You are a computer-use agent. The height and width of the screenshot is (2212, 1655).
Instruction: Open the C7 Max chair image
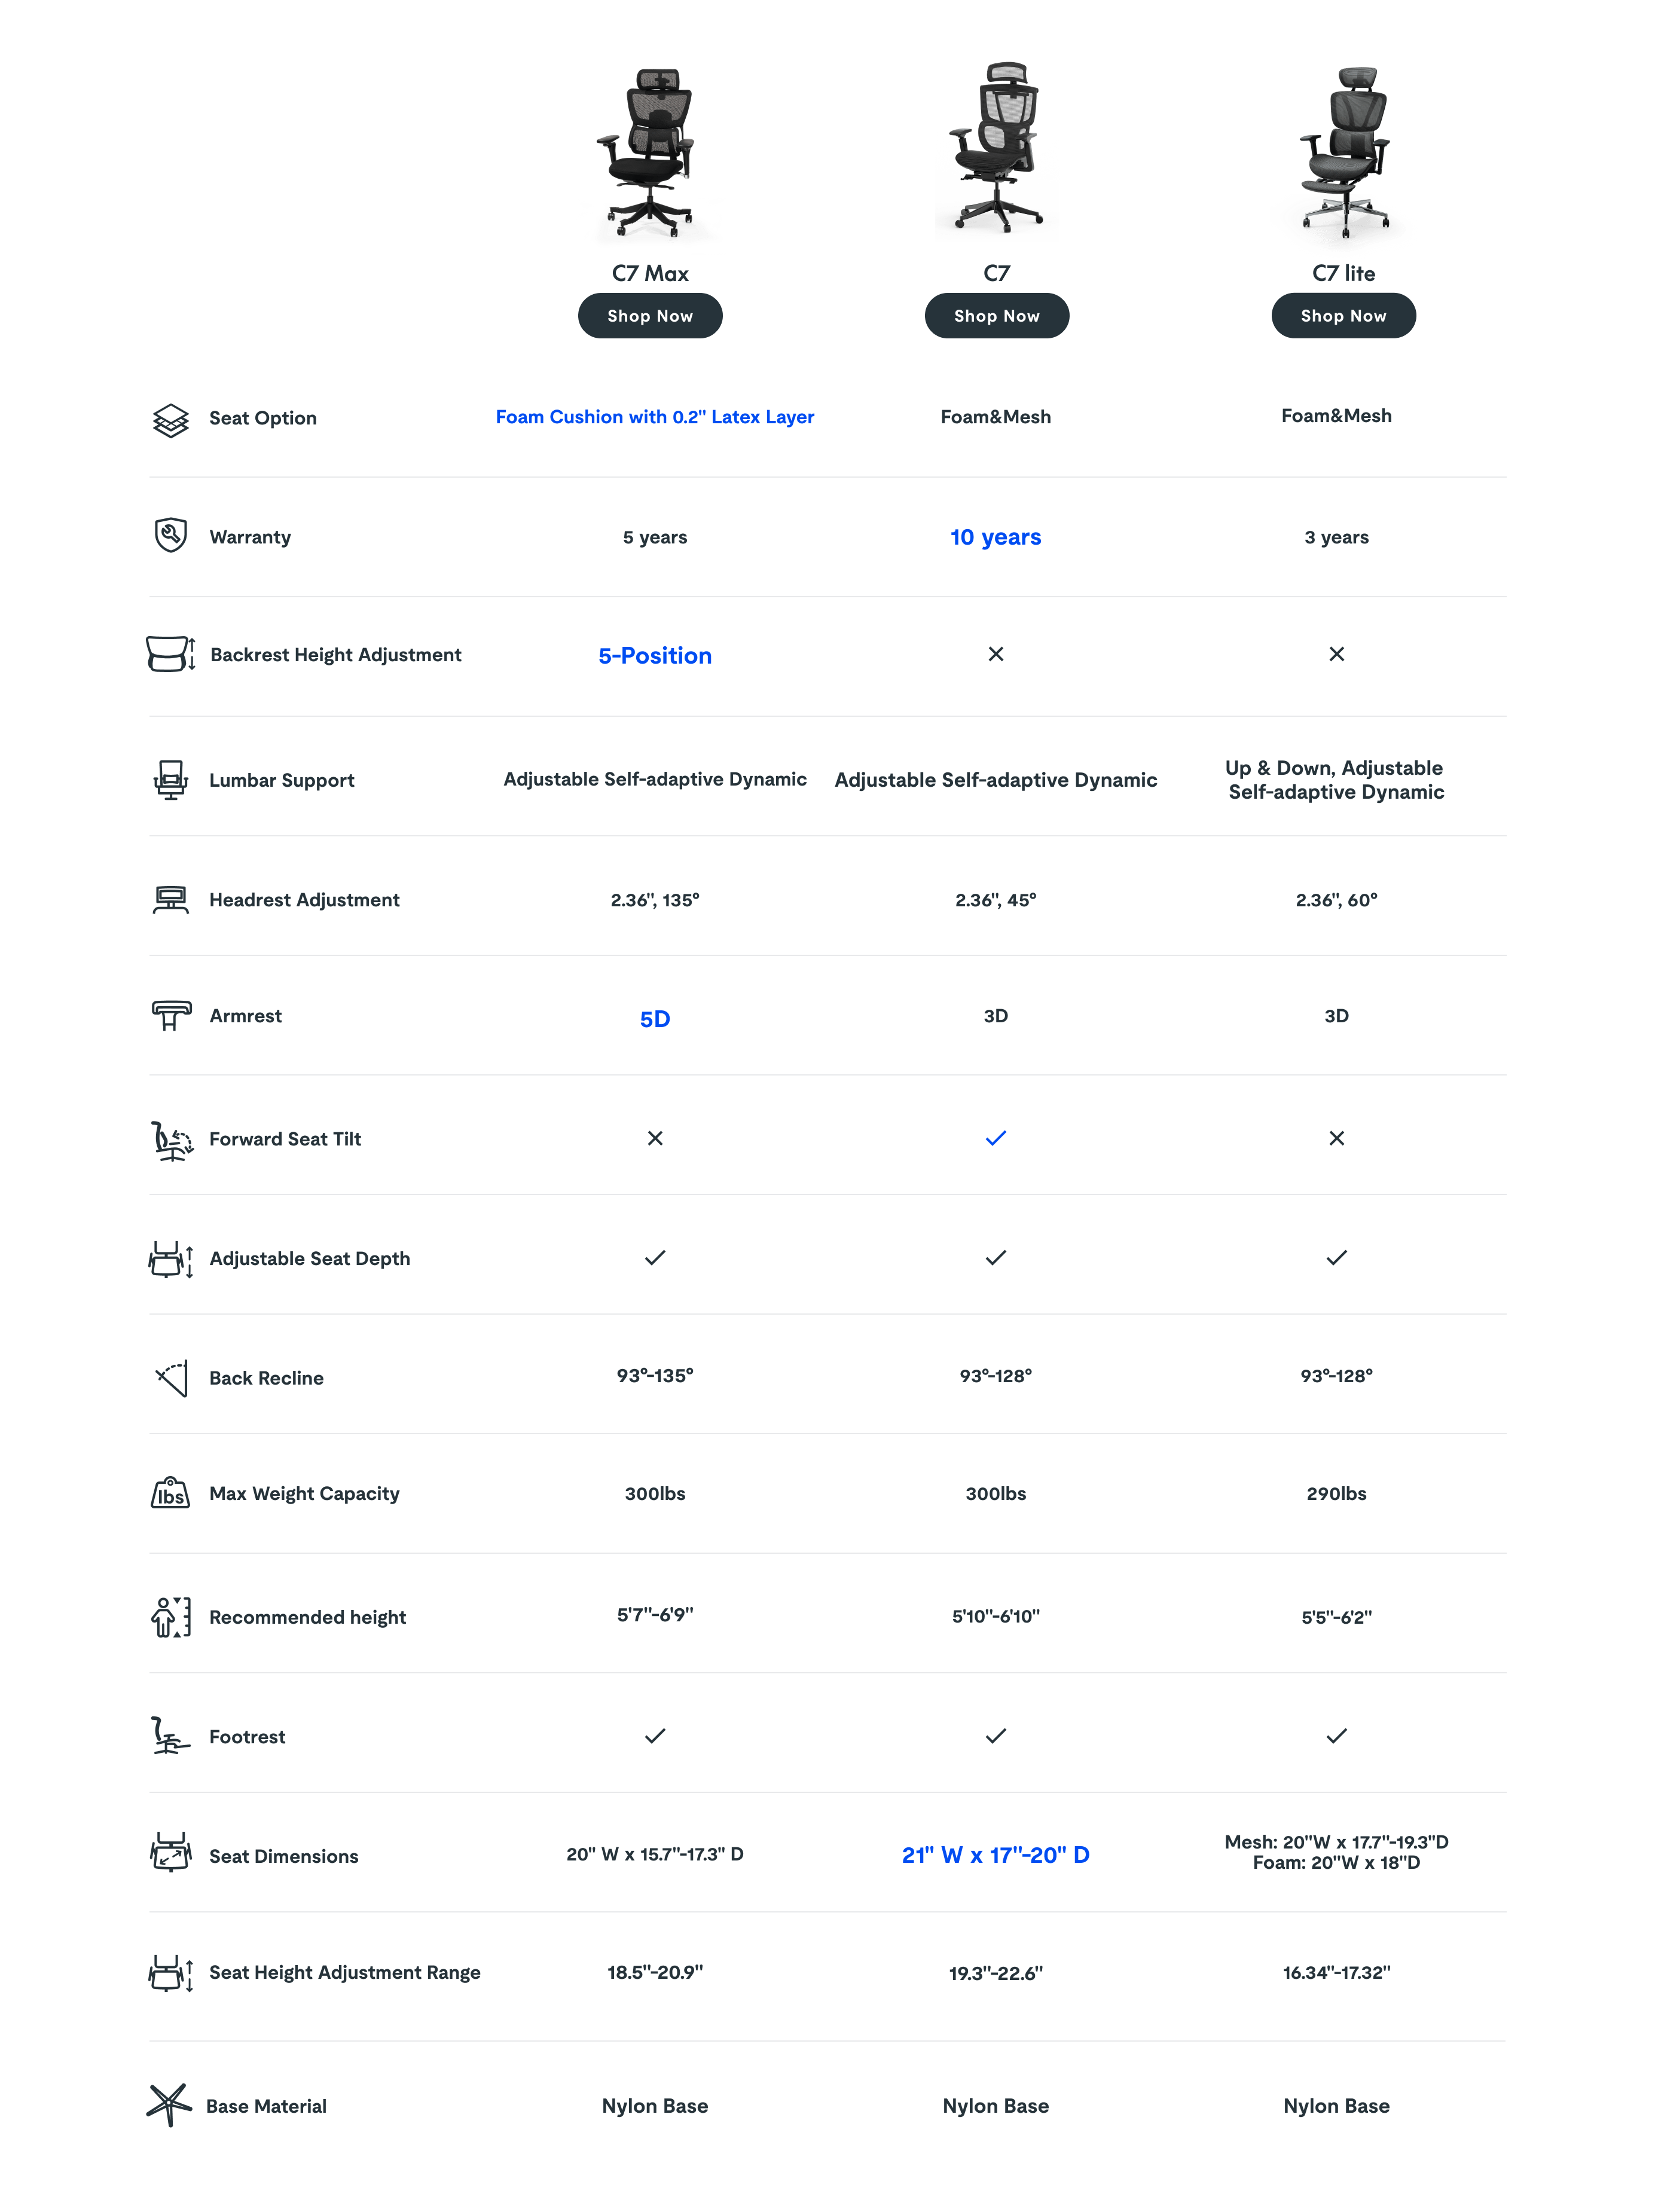[651, 157]
